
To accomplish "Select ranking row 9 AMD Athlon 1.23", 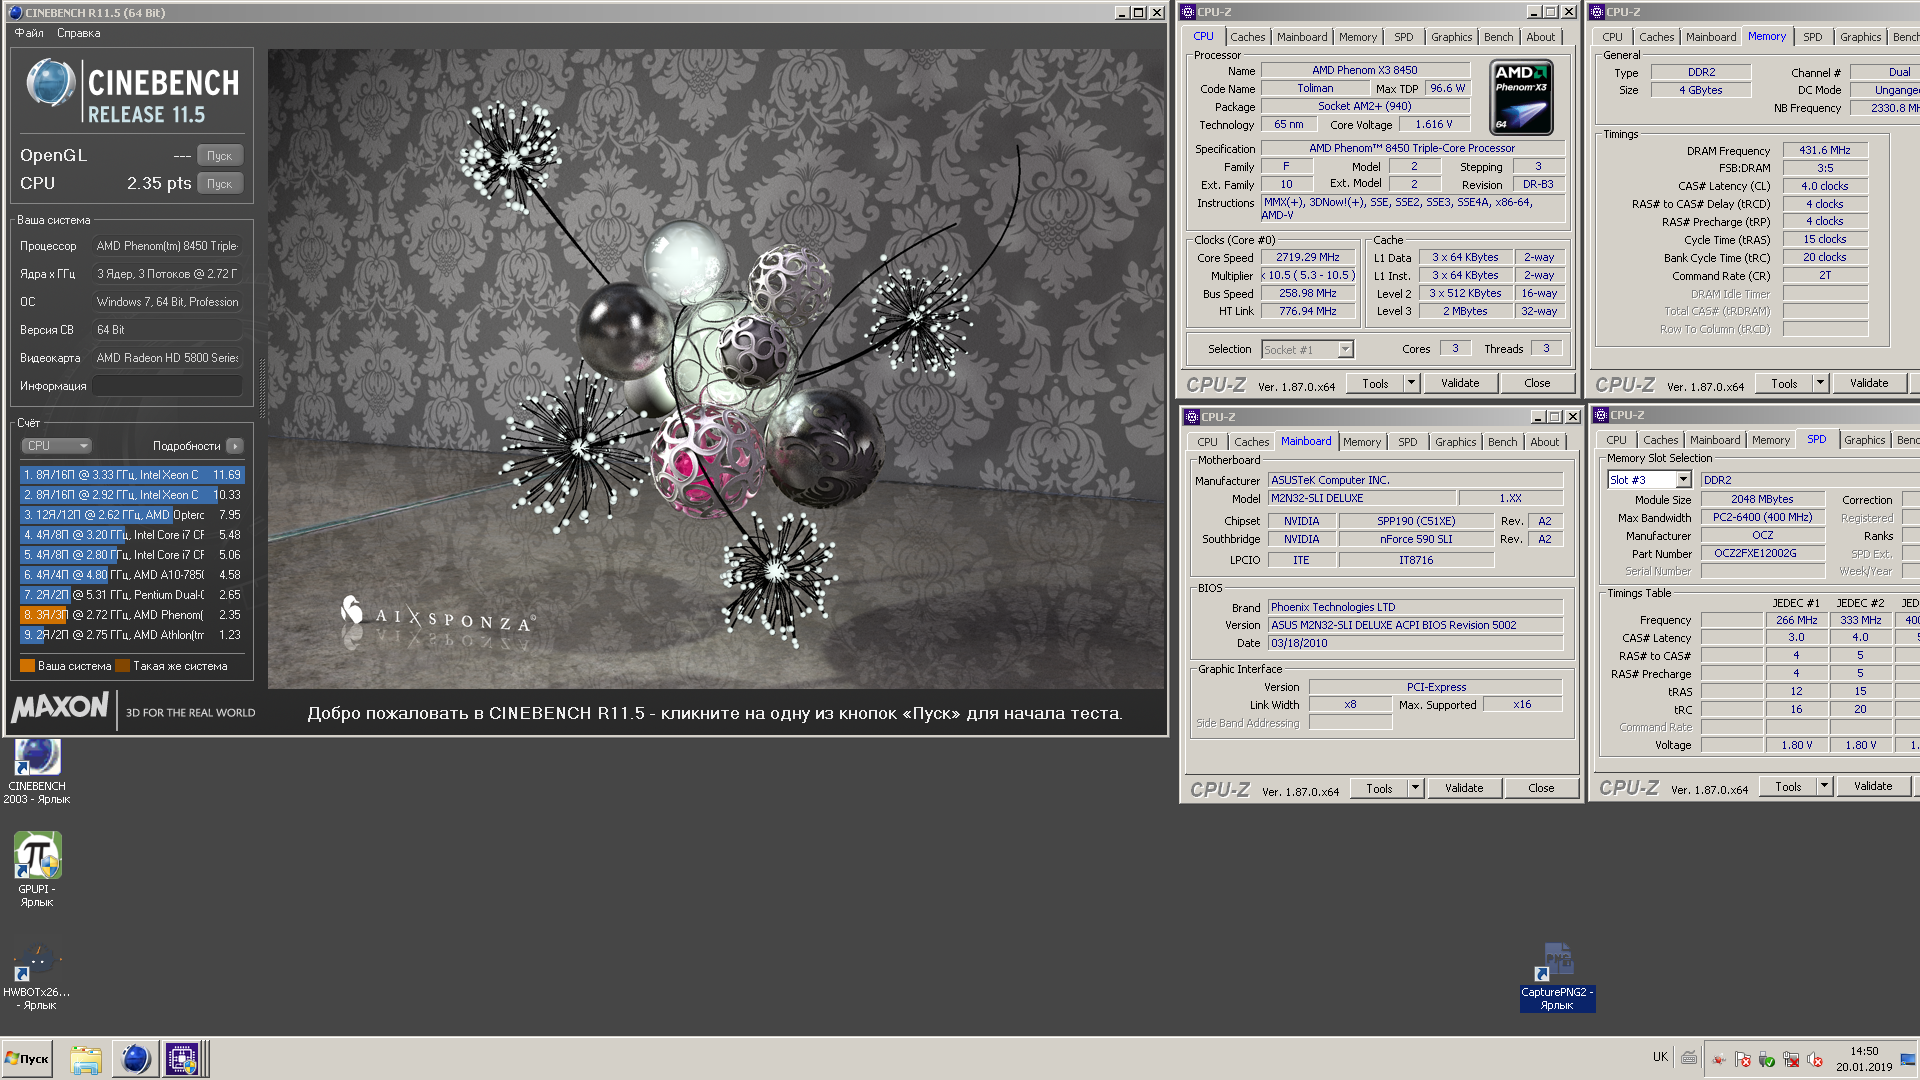I will [132, 635].
